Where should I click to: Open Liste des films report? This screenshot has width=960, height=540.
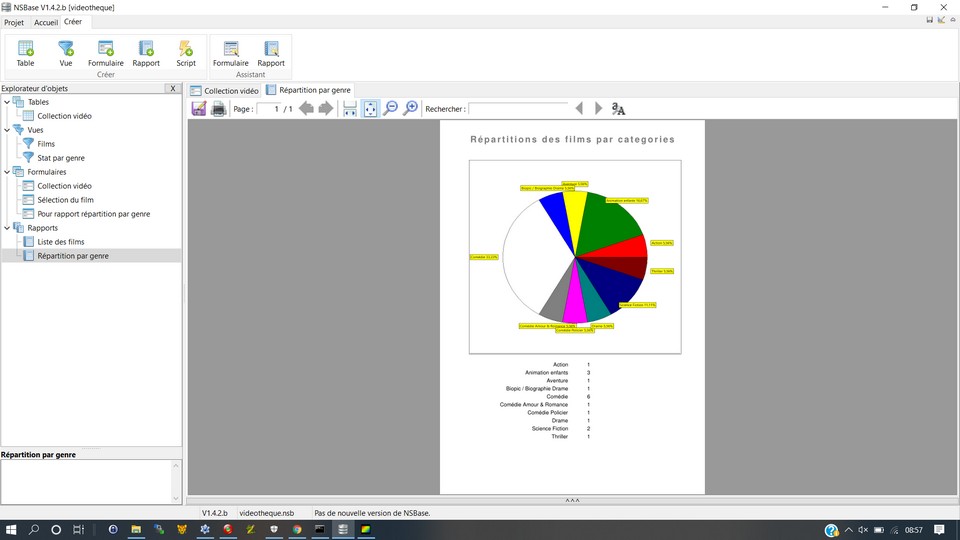[60, 242]
